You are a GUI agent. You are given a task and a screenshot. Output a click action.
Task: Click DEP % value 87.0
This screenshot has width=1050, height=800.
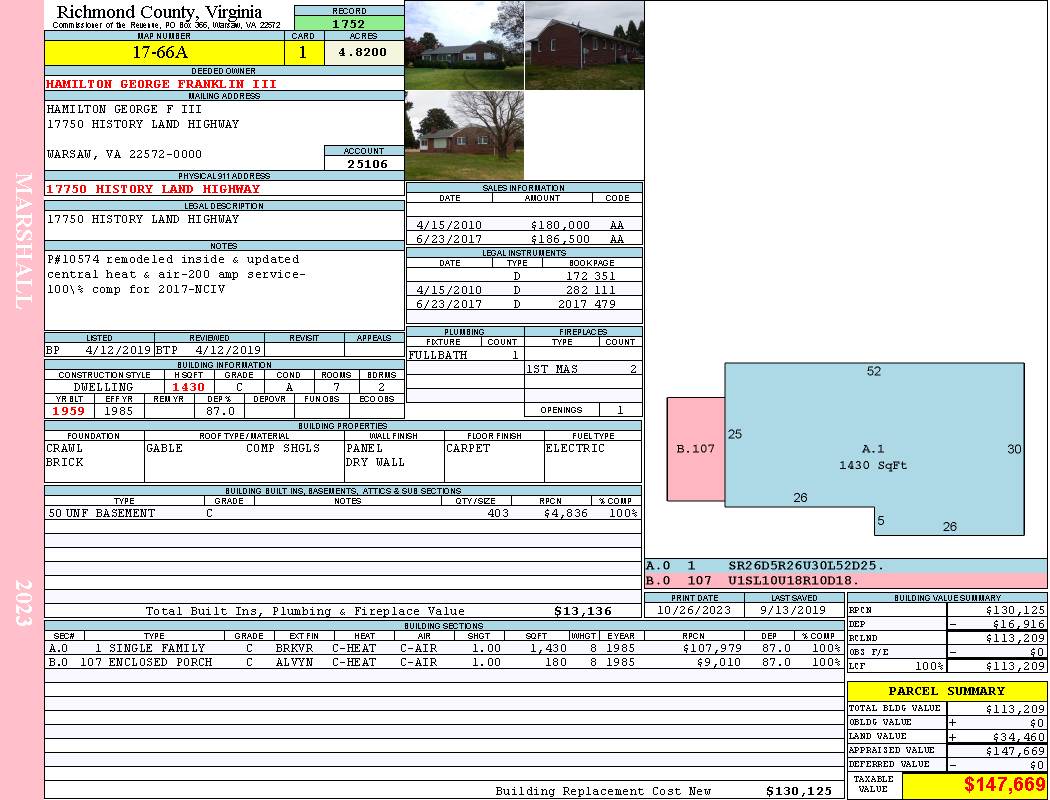pyautogui.click(x=220, y=411)
